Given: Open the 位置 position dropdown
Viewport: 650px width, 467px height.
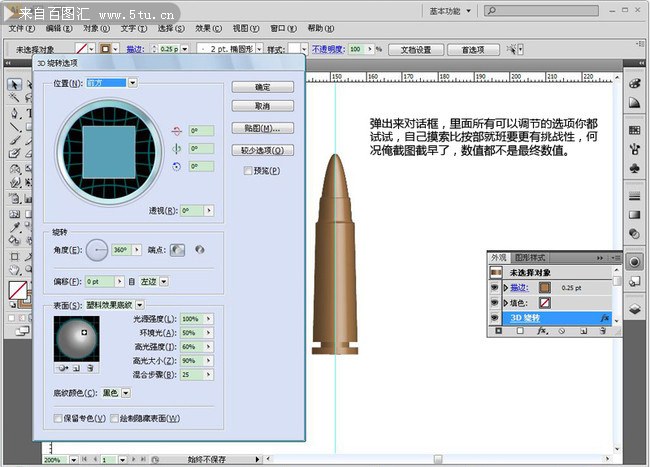Looking at the screenshot, I should point(132,83).
